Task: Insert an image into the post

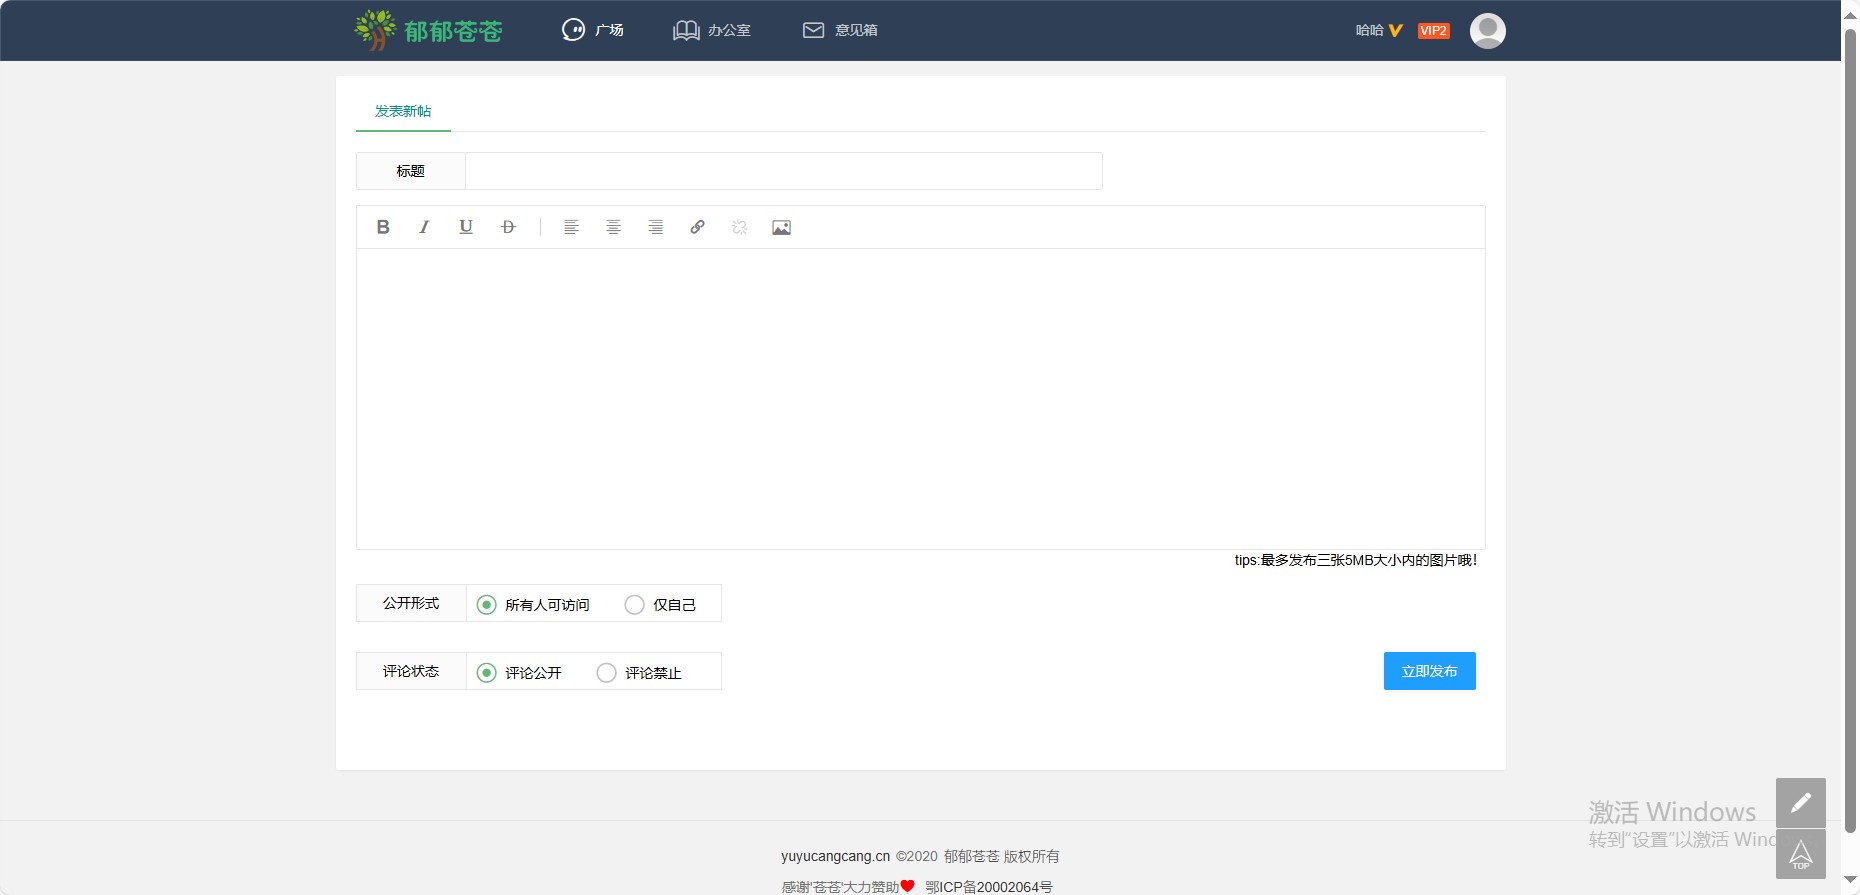Action: coord(781,227)
